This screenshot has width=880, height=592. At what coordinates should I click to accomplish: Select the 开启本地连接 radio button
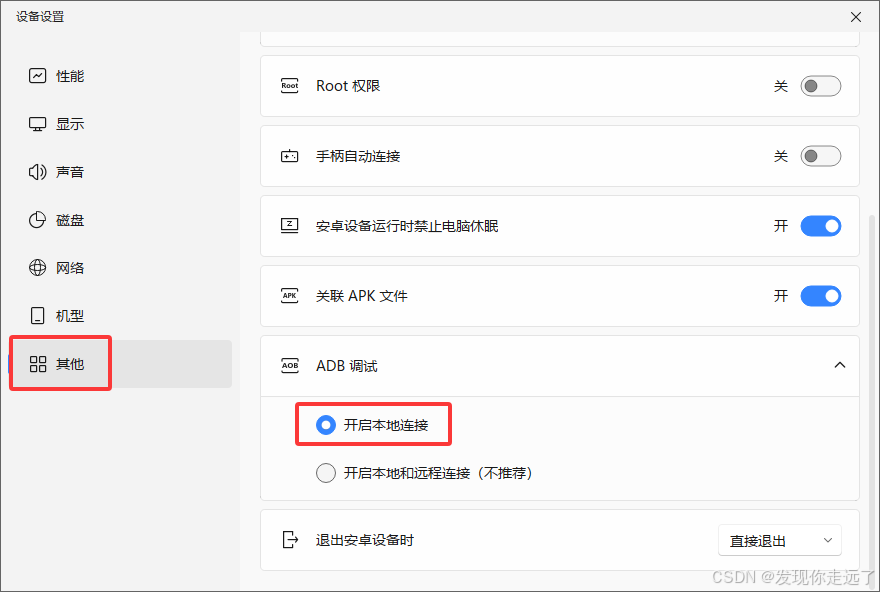pyautogui.click(x=326, y=425)
